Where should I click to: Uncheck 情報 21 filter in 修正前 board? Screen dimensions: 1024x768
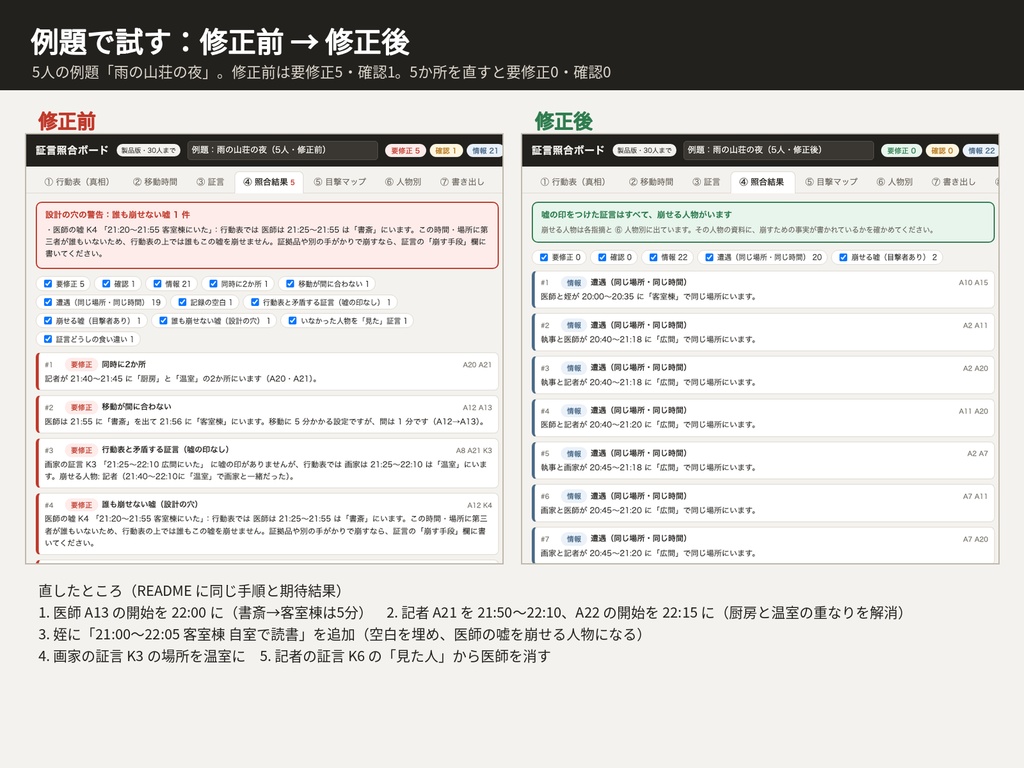pos(157,283)
